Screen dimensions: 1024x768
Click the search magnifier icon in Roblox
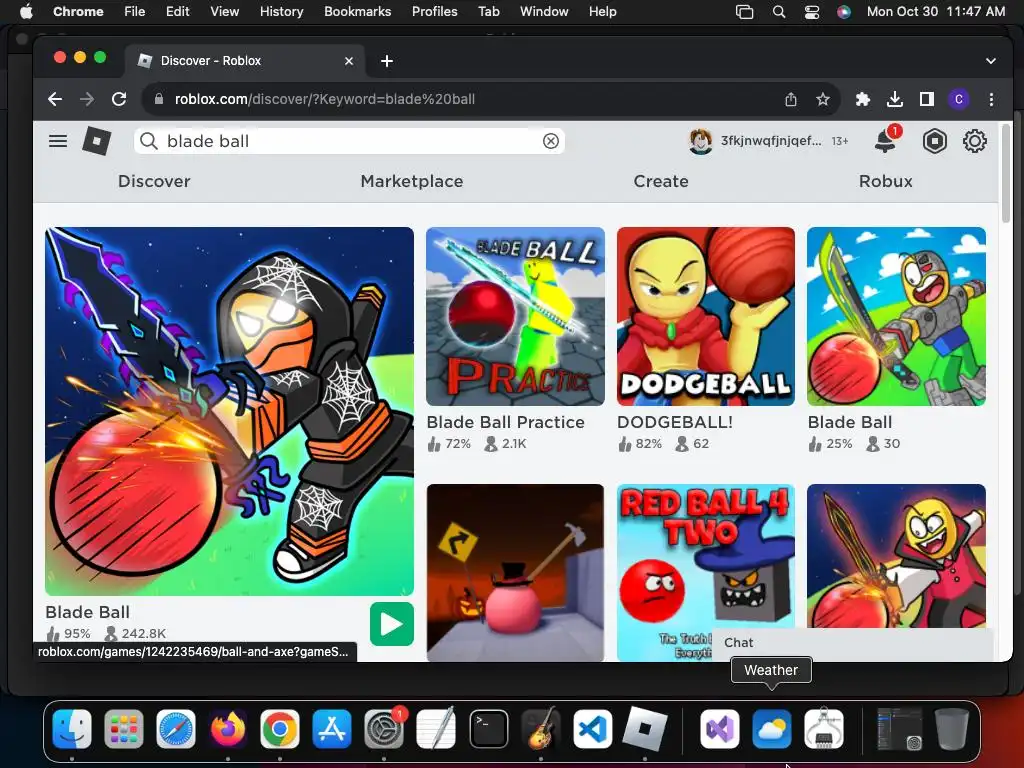tap(149, 141)
